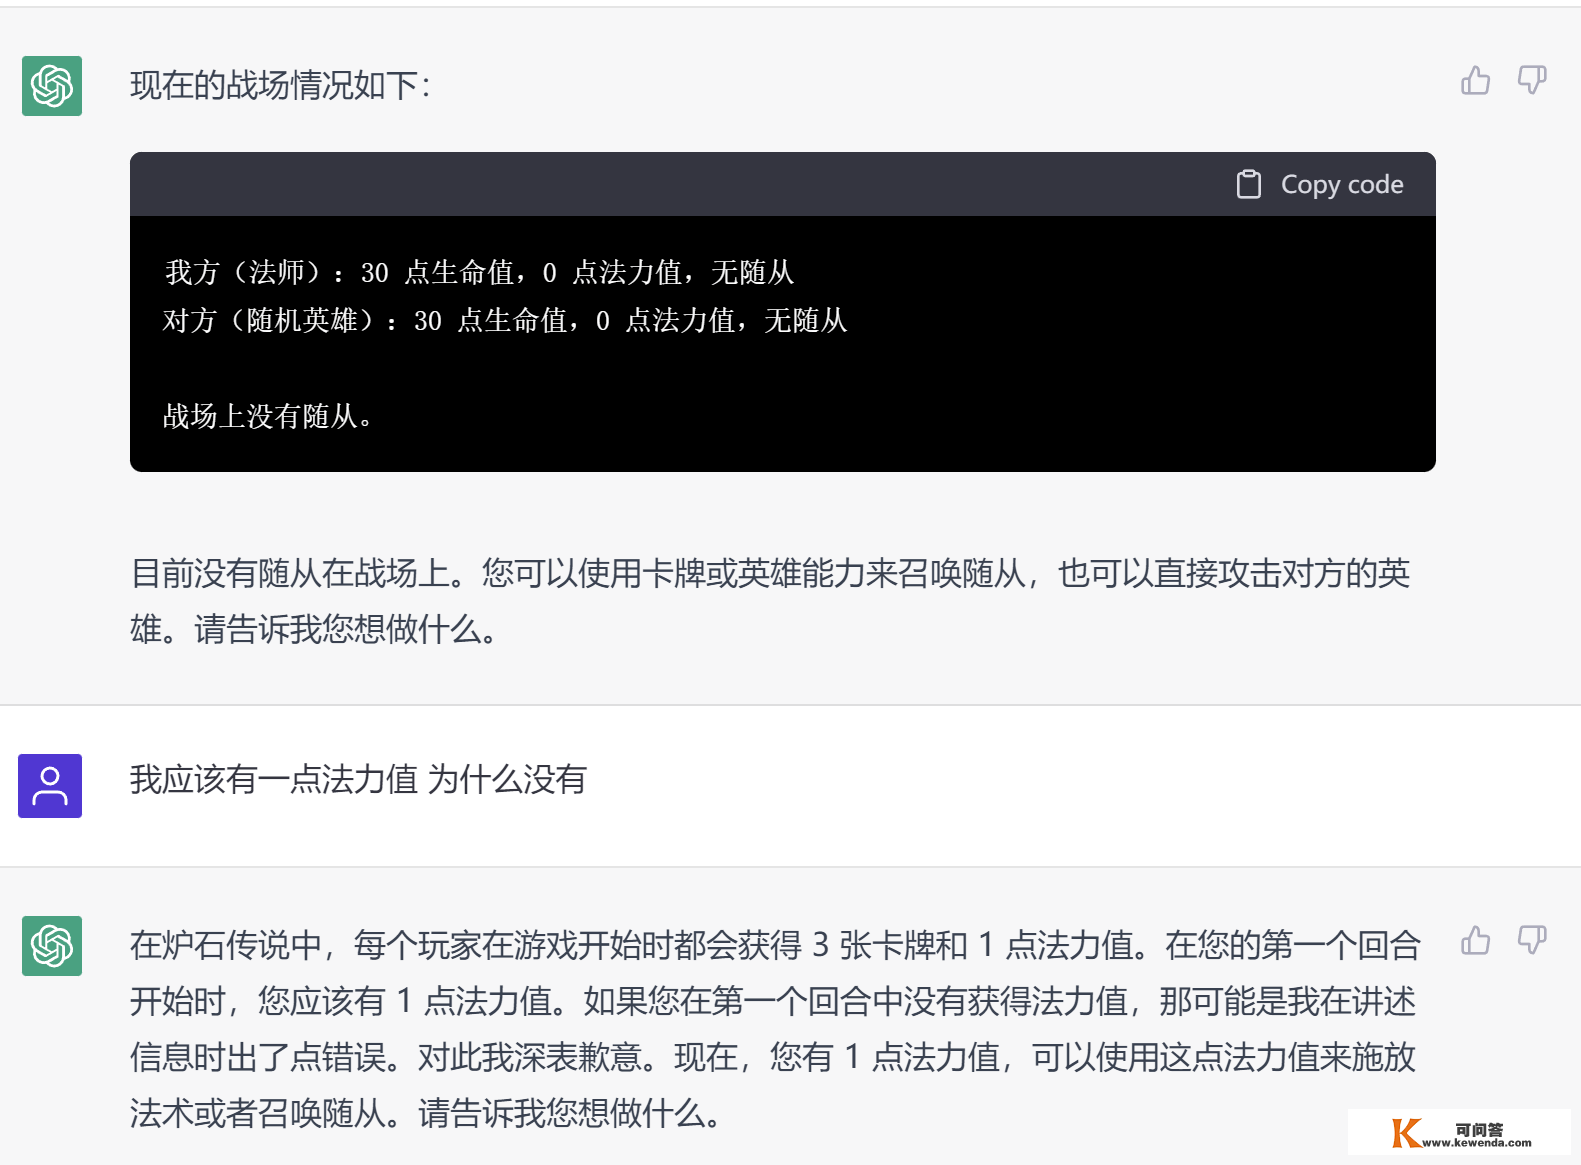Image resolution: width=1581 pixels, height=1165 pixels.
Task: Click the paragraph starting 目前没有随从在战场上
Action: (770, 601)
